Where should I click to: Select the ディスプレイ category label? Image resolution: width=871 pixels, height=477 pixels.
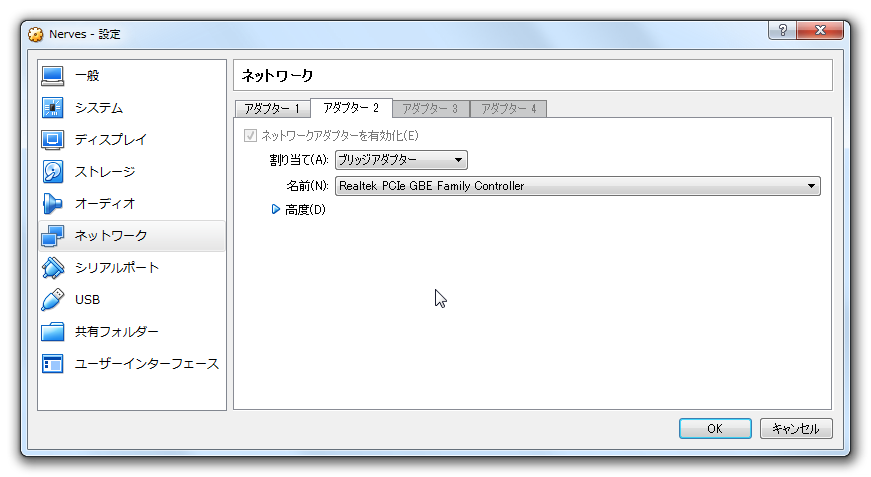tap(111, 140)
